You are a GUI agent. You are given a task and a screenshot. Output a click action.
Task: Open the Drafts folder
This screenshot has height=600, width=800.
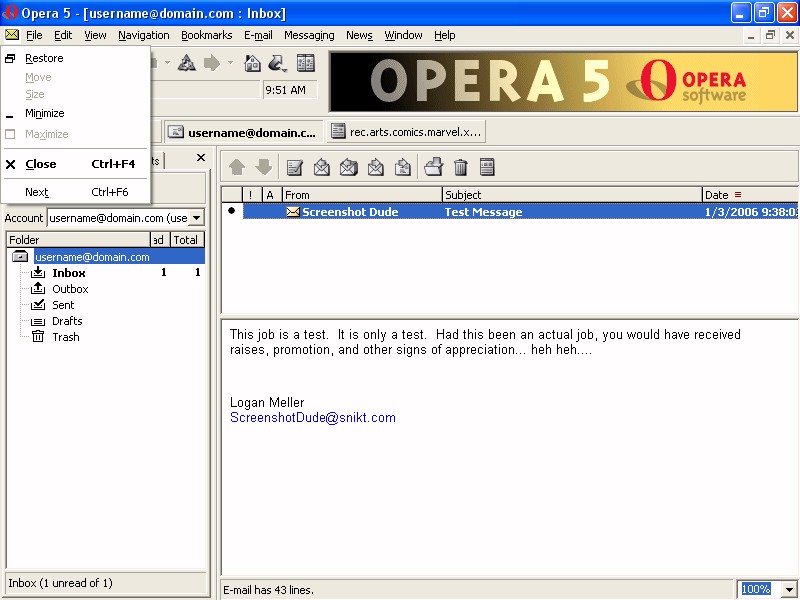click(67, 321)
